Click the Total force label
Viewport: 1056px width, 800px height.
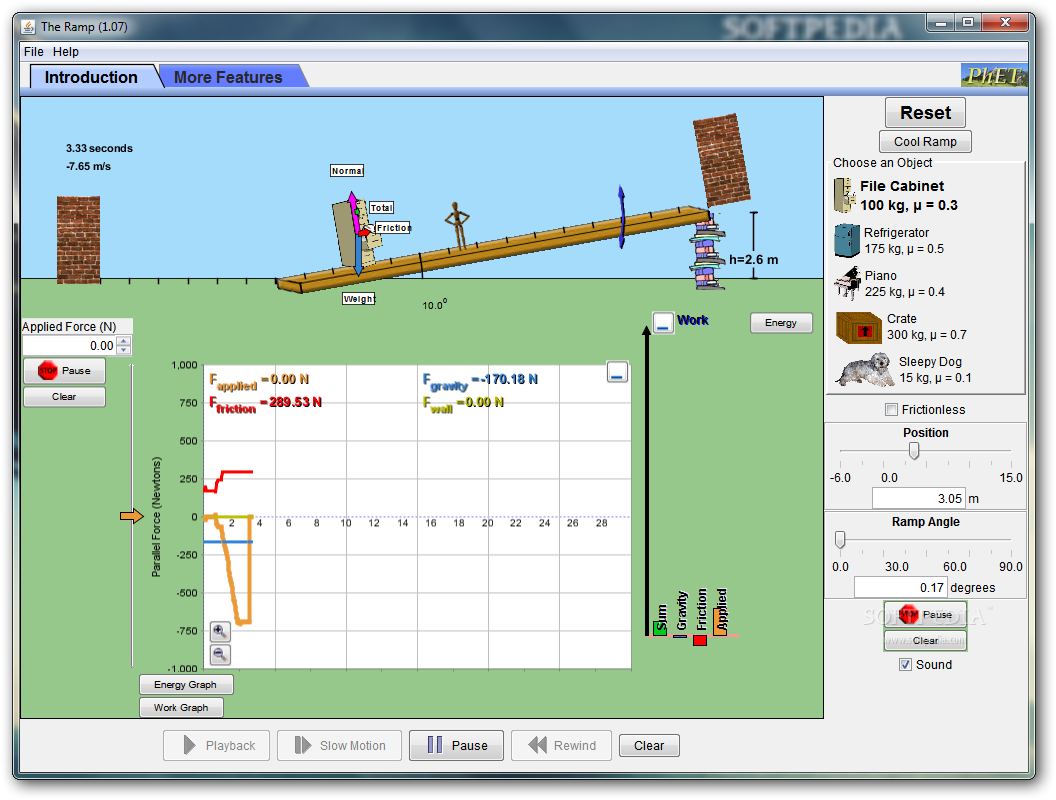(381, 208)
